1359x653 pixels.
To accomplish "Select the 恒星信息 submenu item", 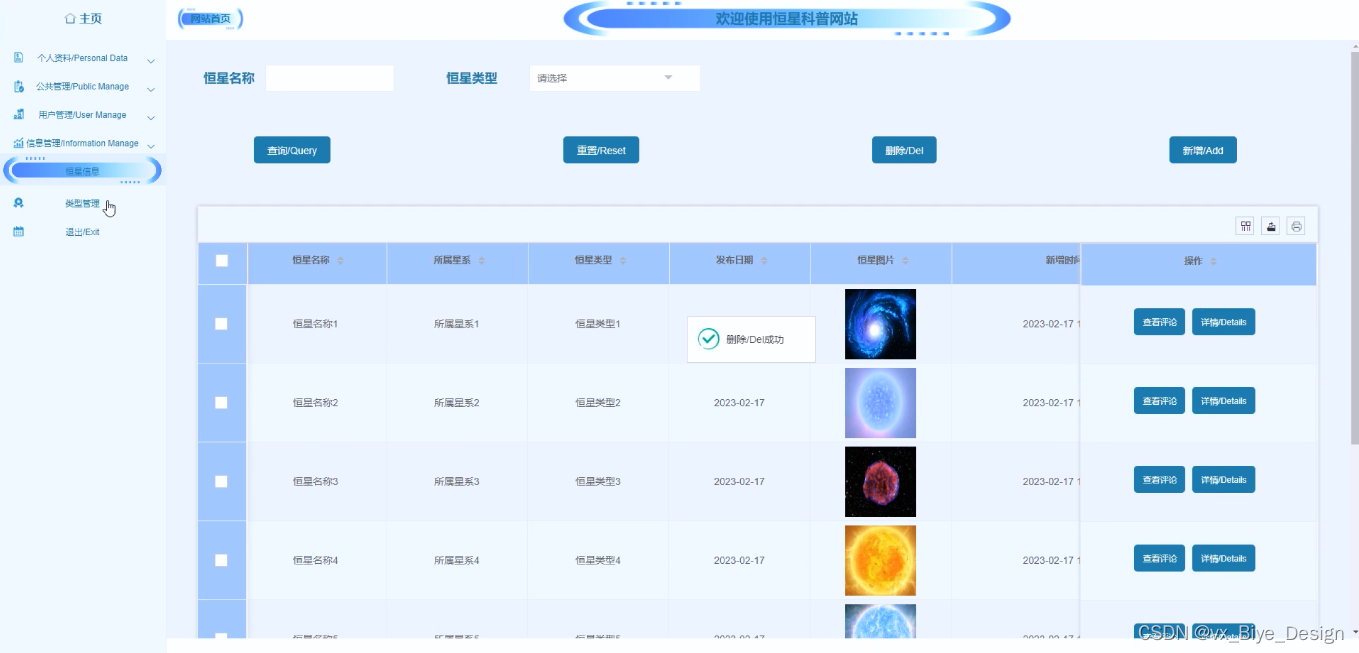I will pyautogui.click(x=82, y=171).
